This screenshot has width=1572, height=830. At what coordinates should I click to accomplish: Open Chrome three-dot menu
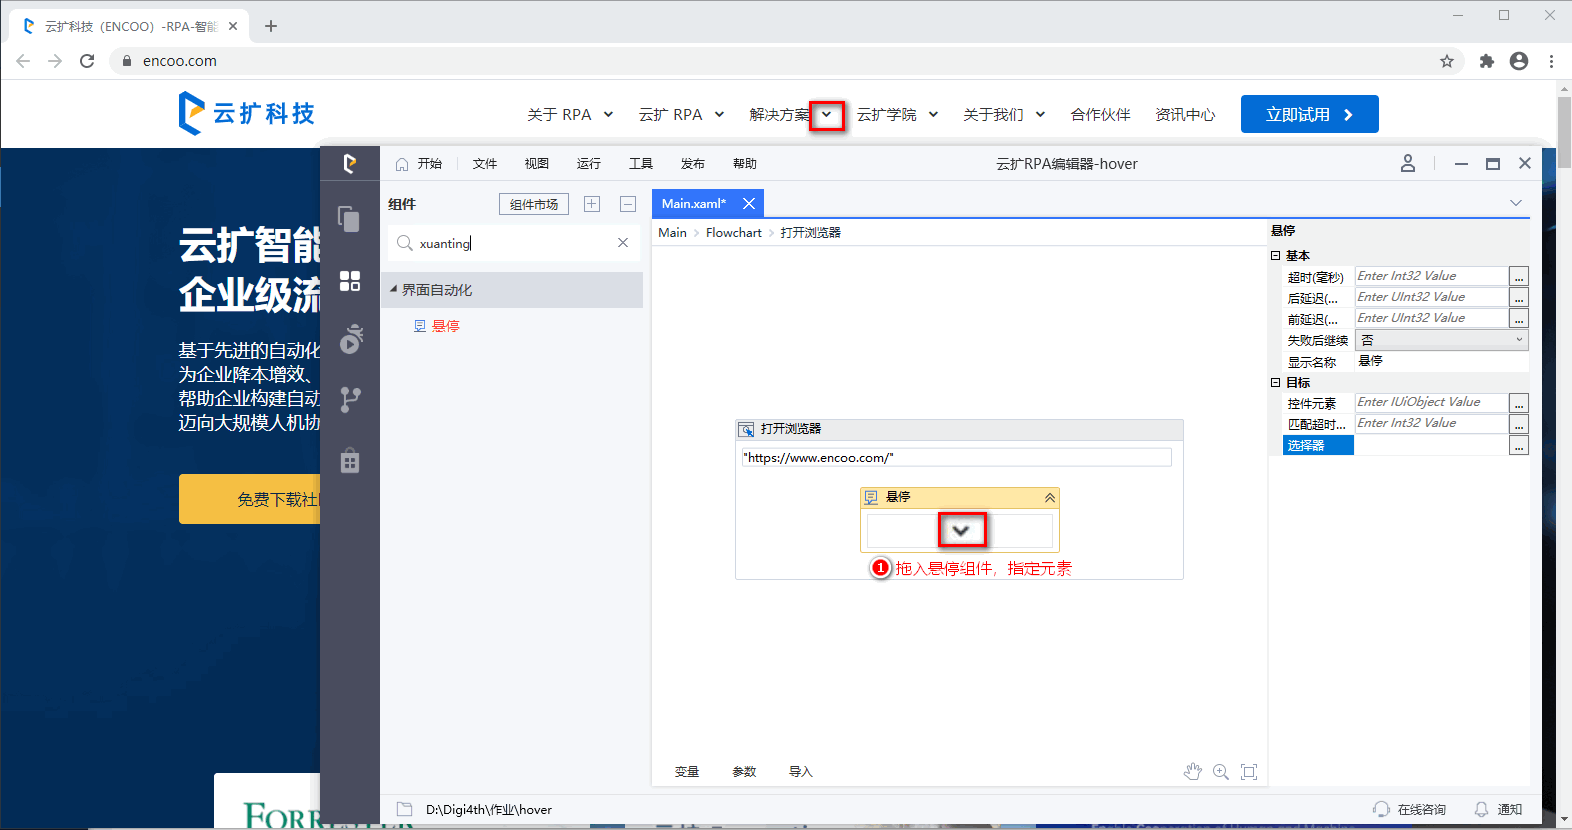coord(1551,61)
